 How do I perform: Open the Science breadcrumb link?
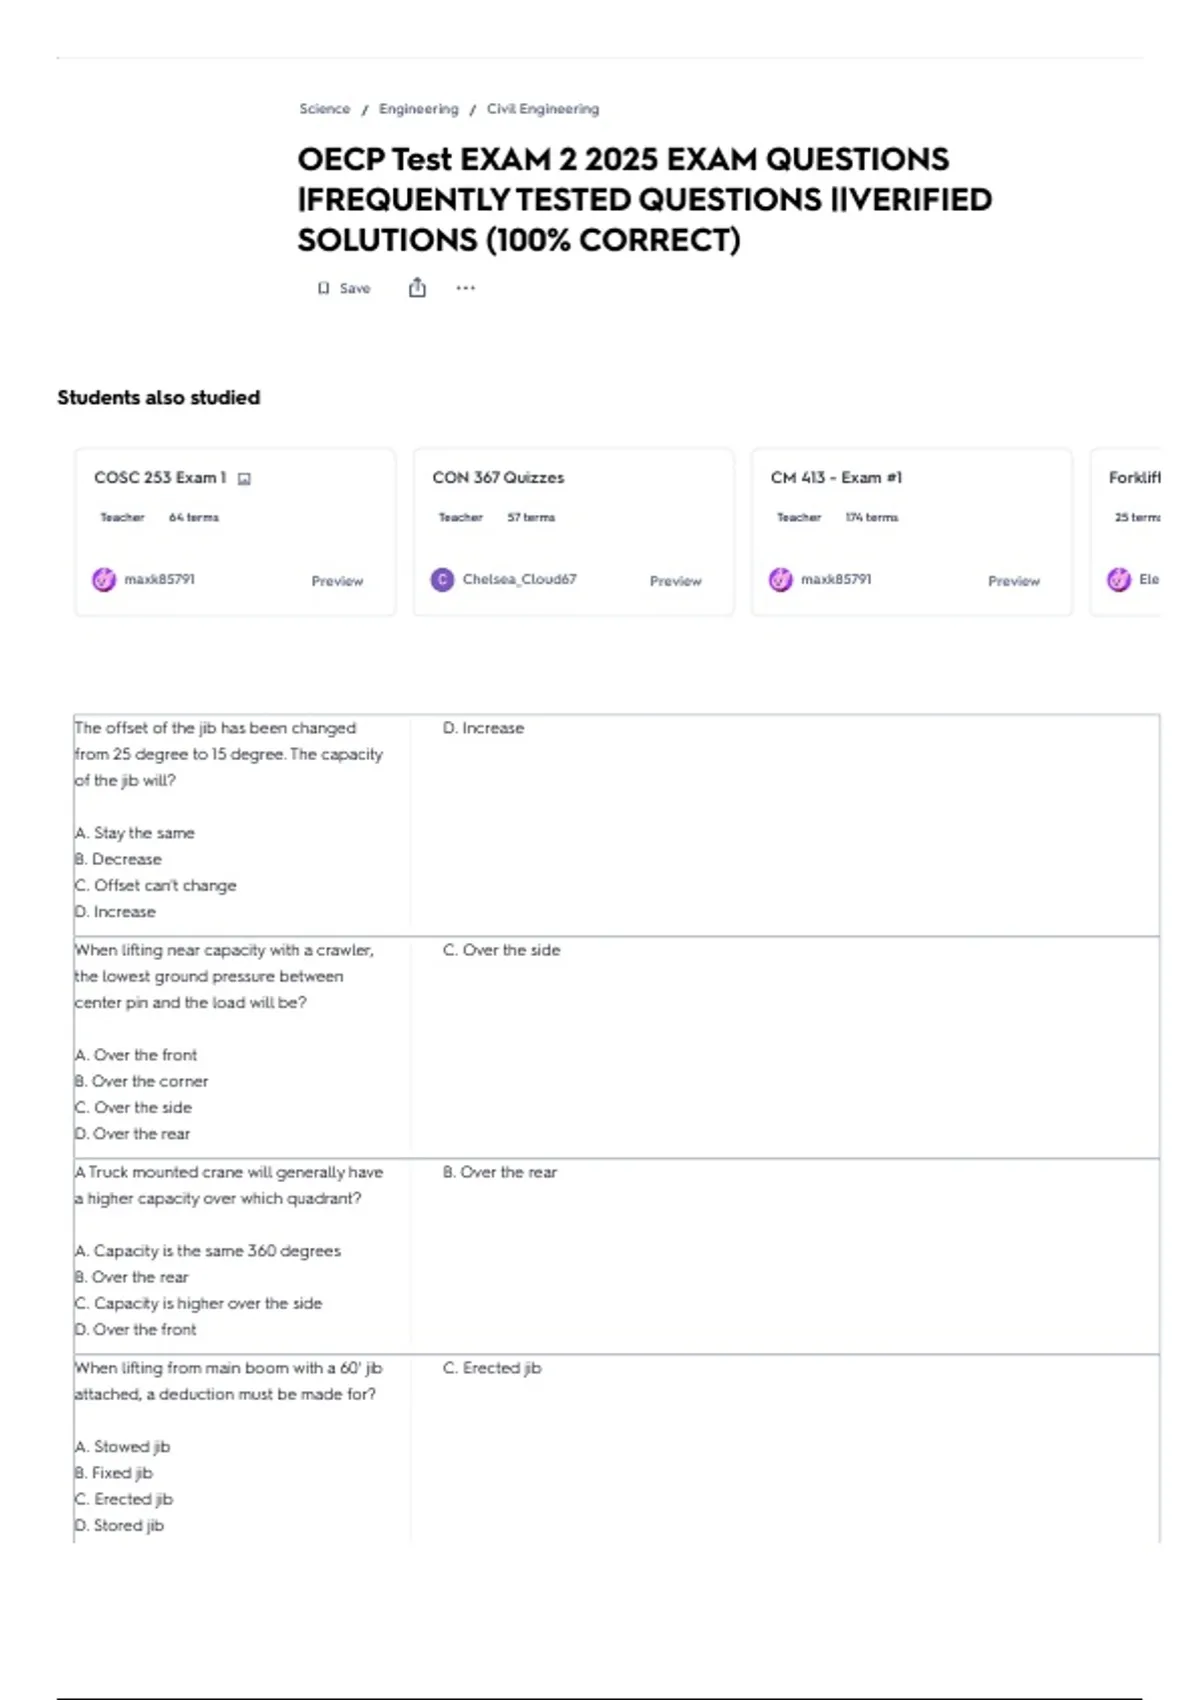(x=325, y=109)
